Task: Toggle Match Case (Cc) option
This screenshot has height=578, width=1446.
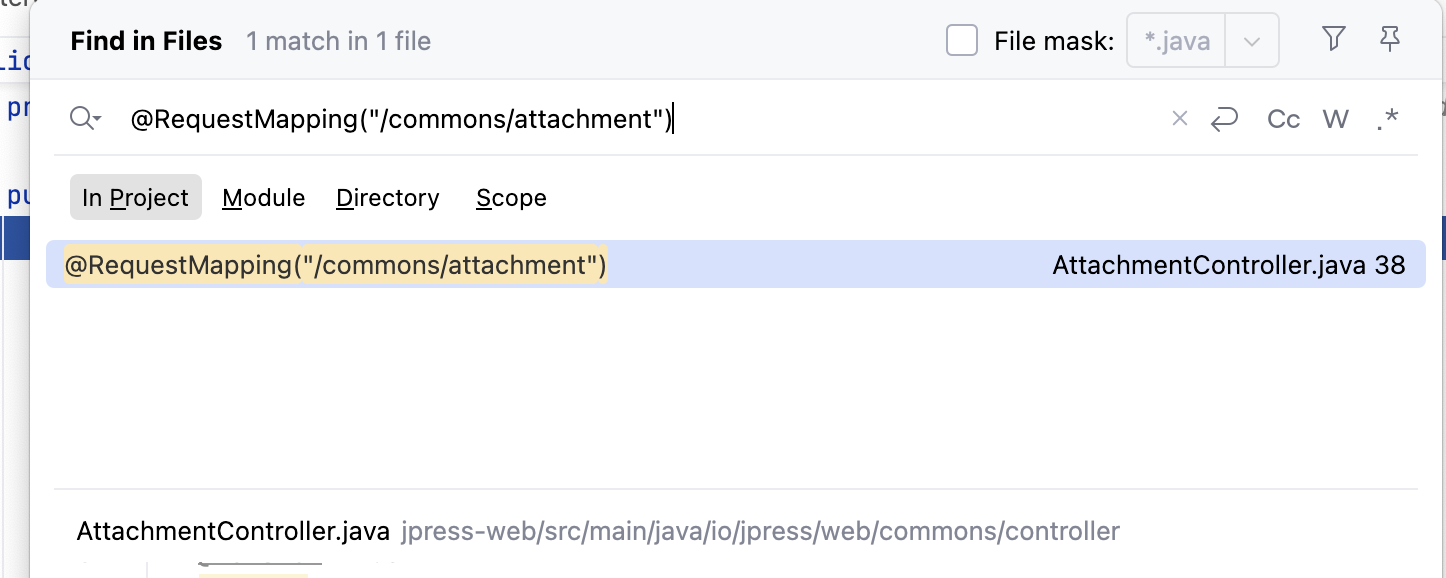Action: point(1283,120)
